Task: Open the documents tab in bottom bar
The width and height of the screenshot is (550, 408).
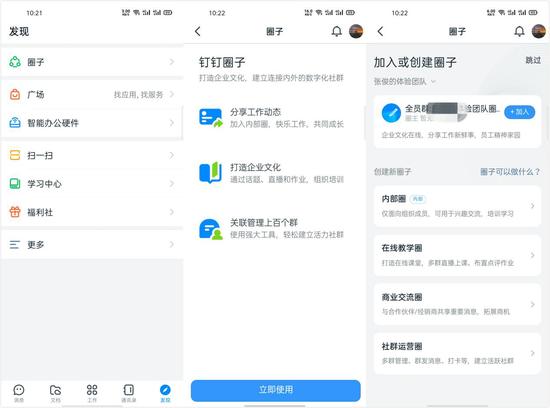Action: pos(55,393)
